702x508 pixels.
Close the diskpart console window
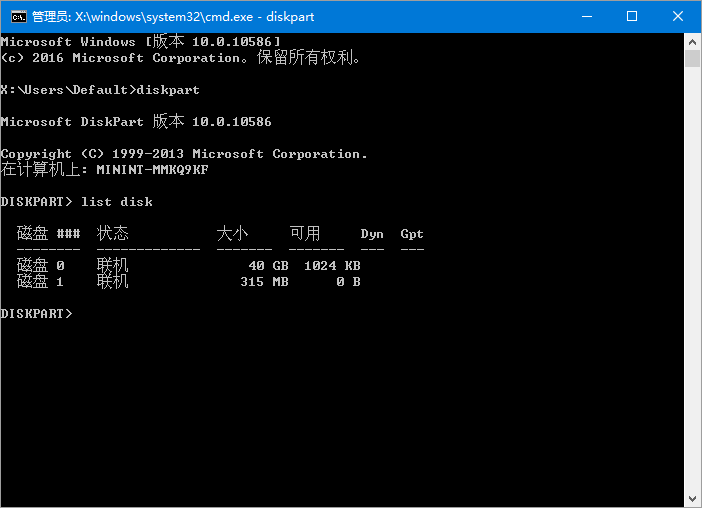pos(678,16)
